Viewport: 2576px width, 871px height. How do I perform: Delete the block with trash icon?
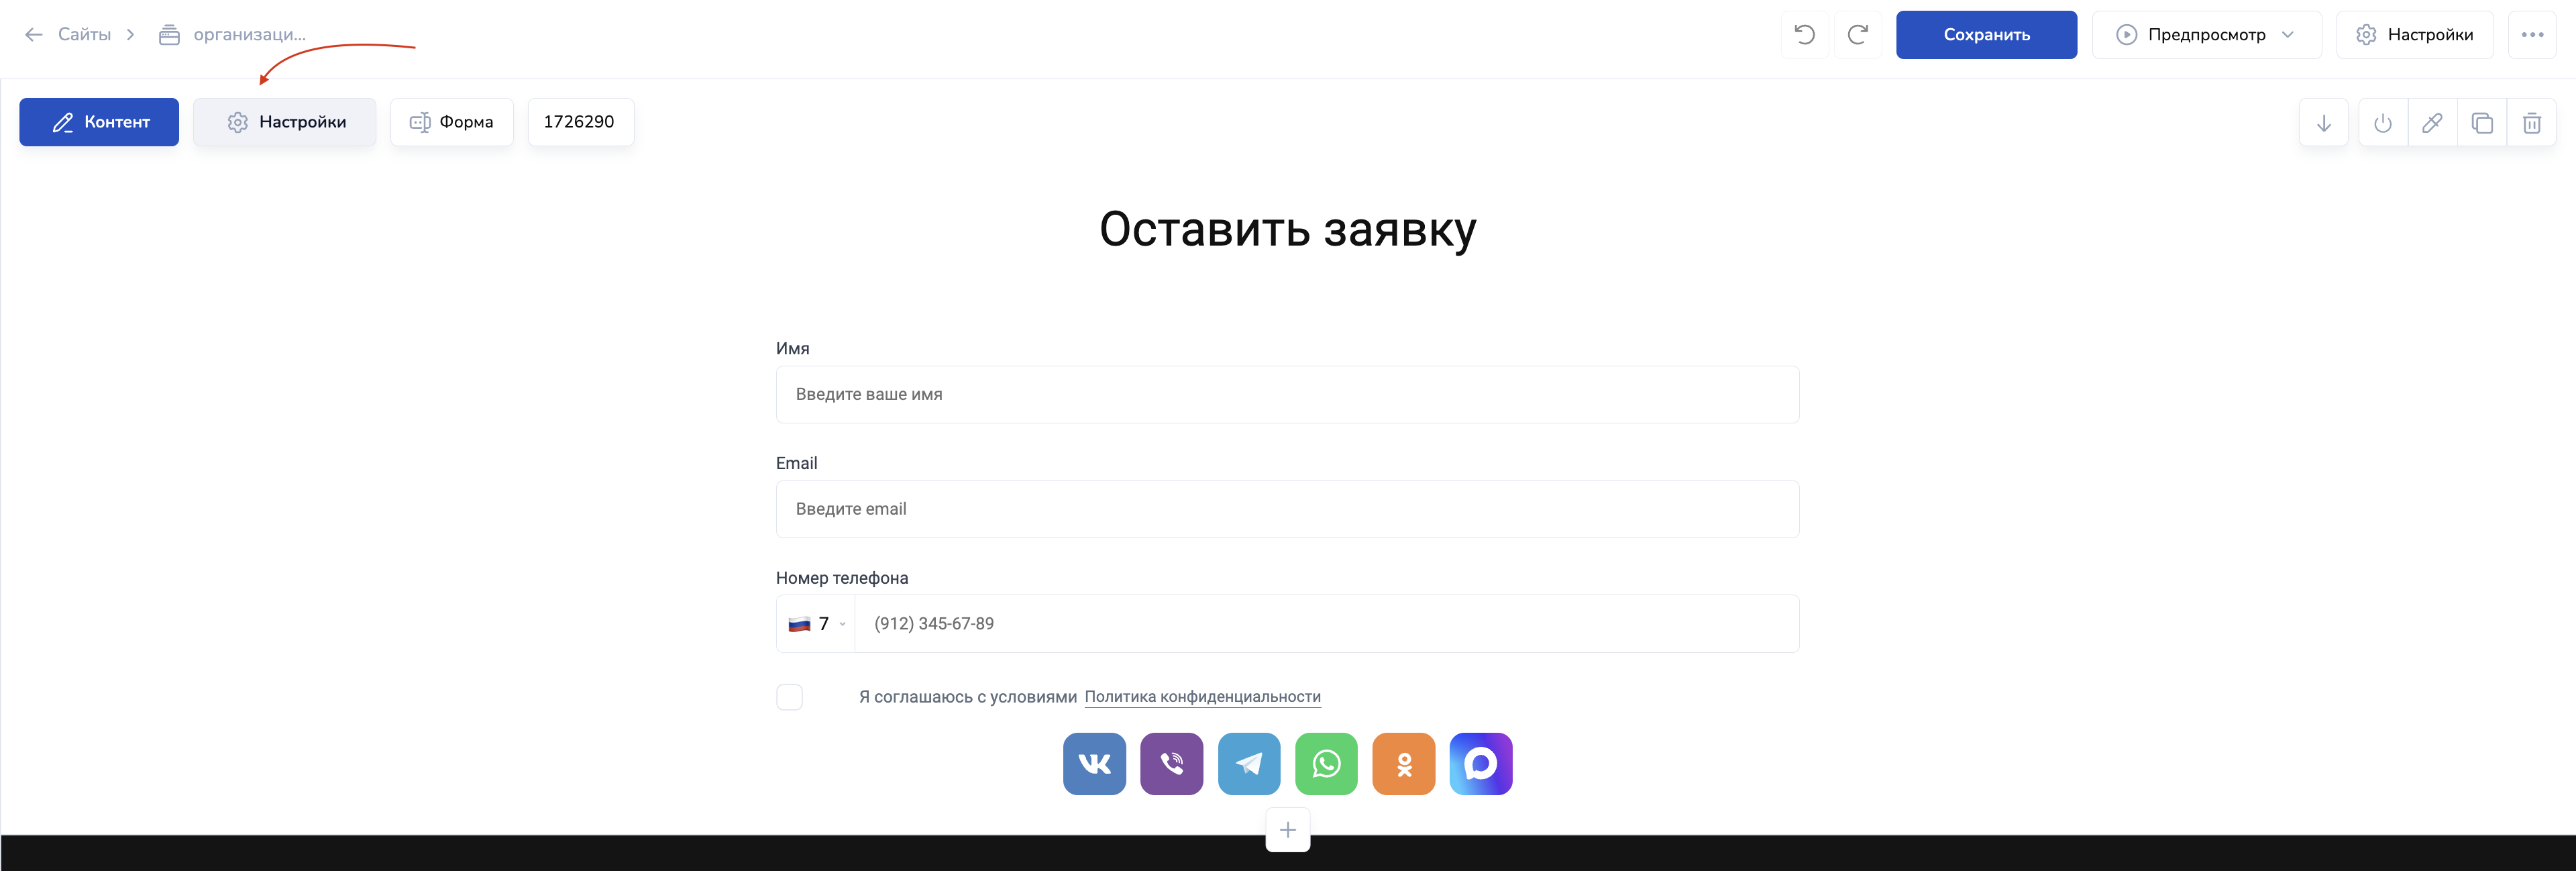[2531, 123]
